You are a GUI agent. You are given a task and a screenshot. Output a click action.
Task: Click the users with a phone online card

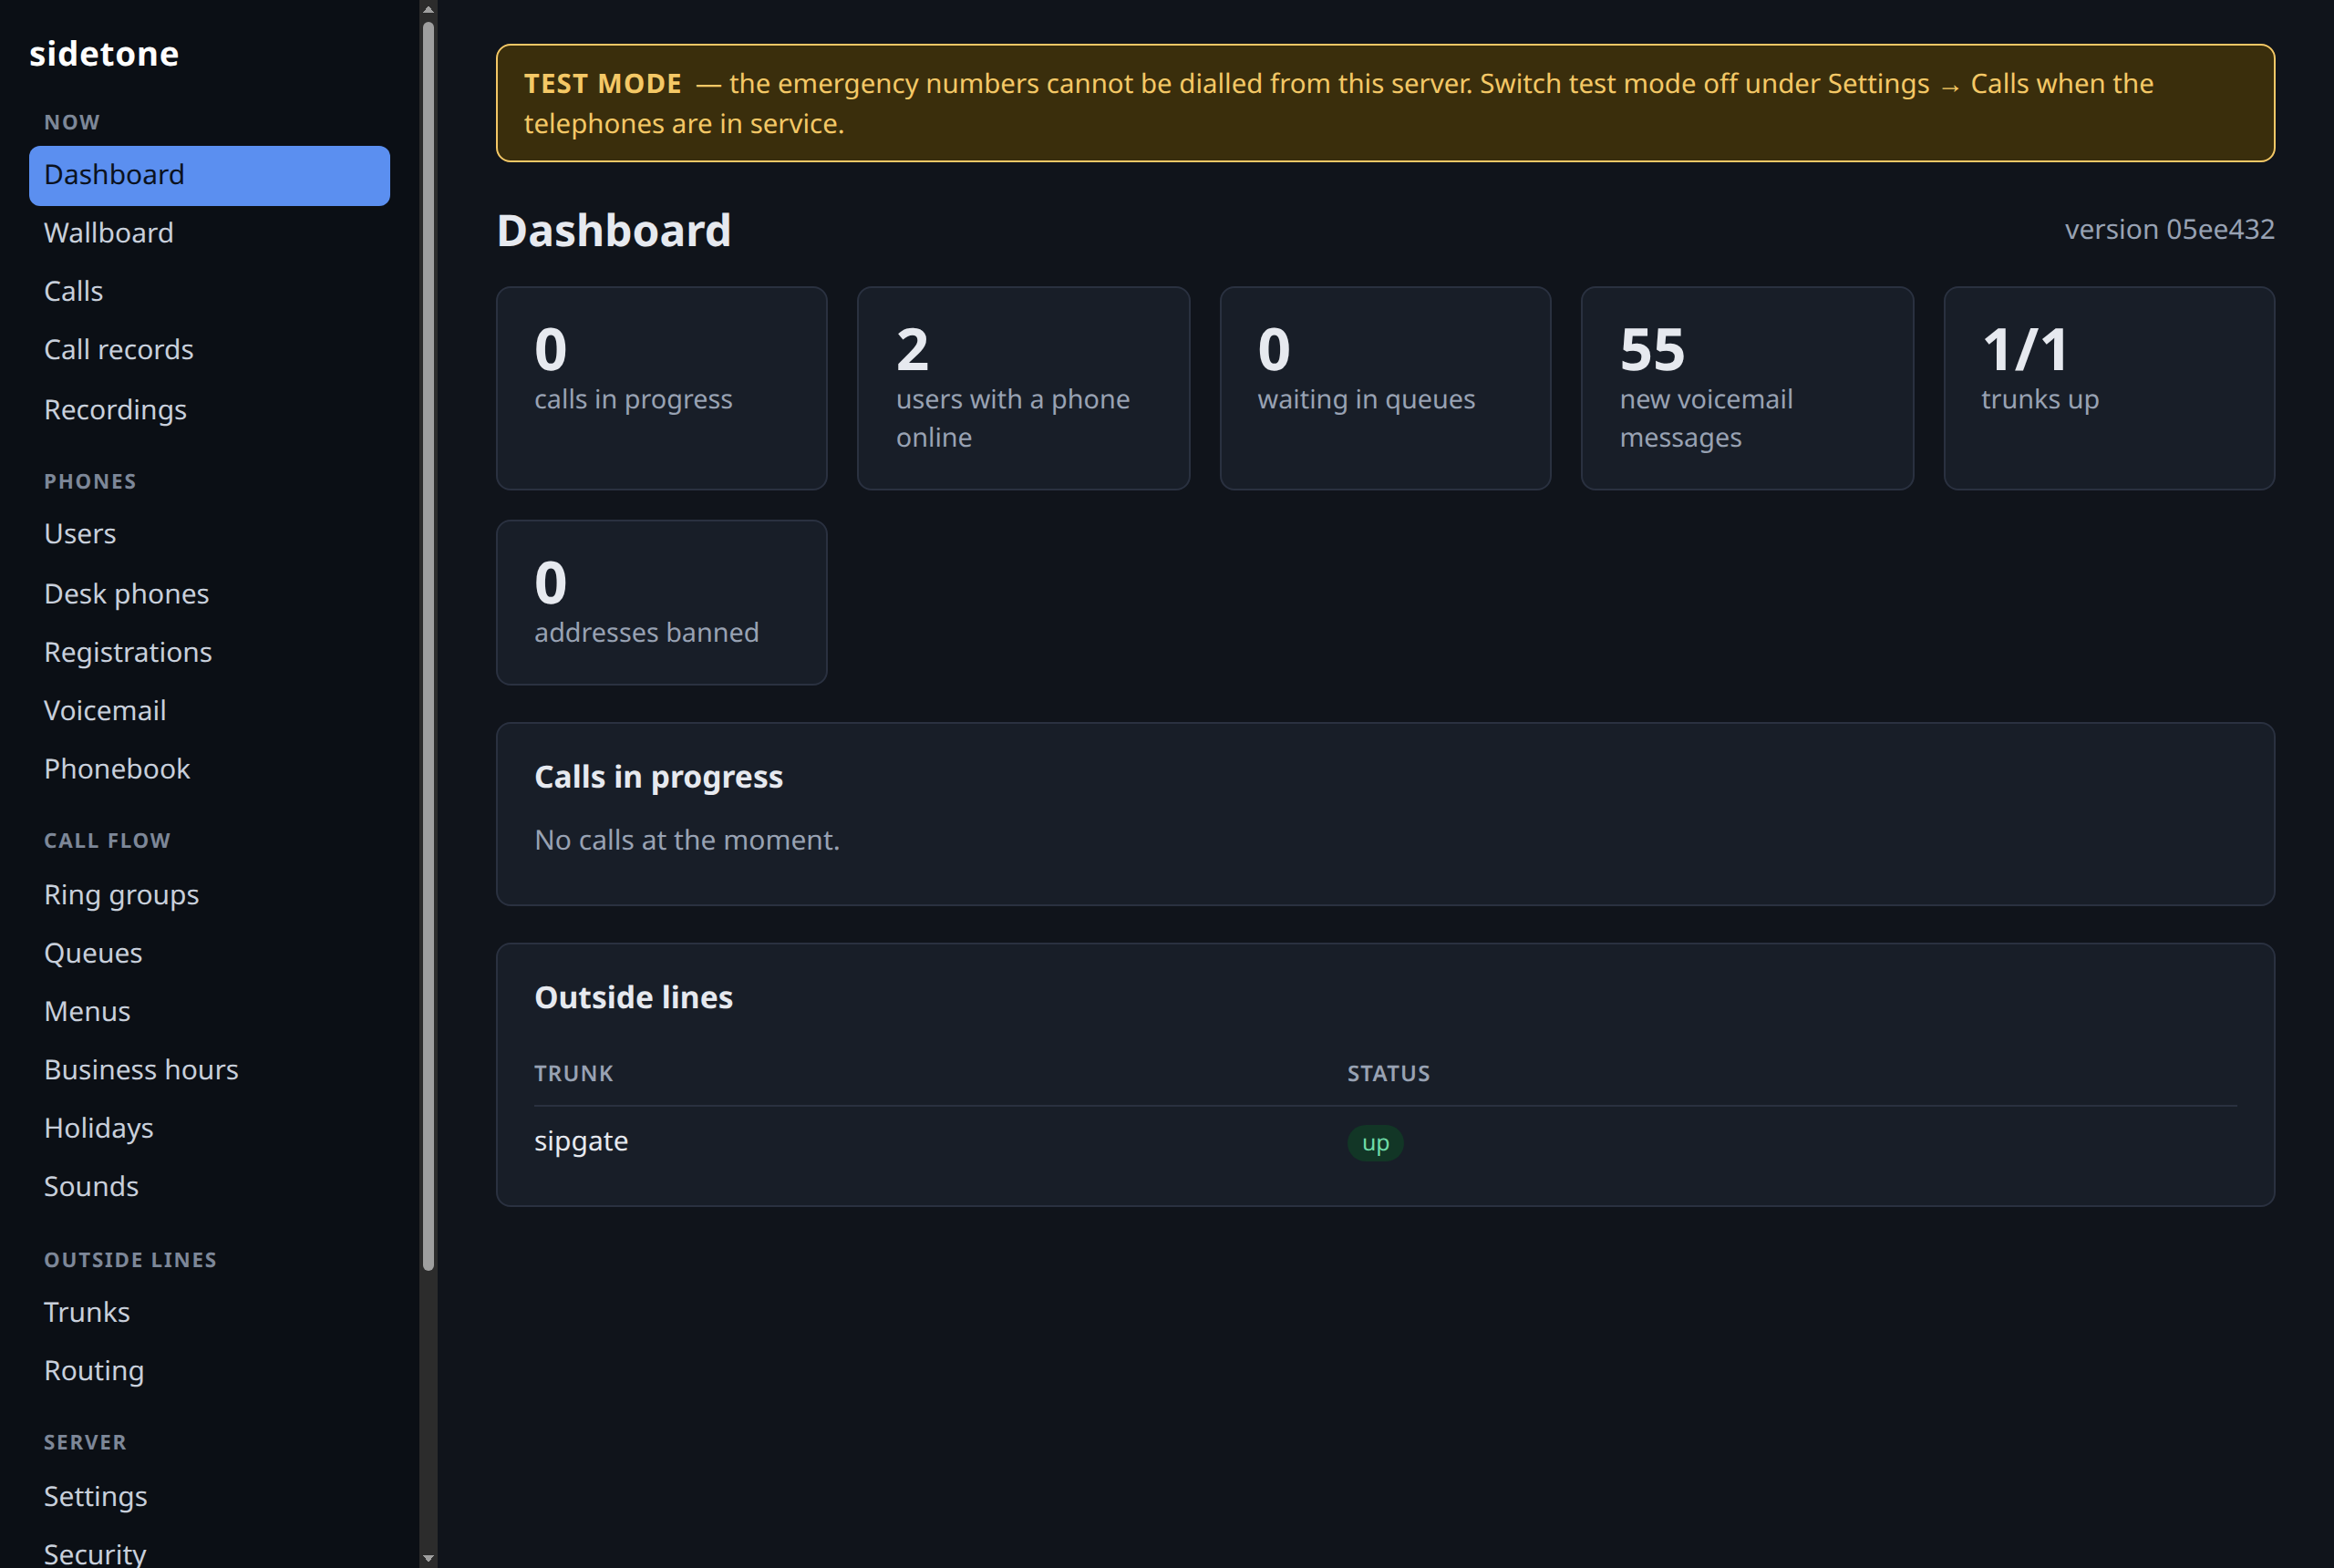(1023, 388)
